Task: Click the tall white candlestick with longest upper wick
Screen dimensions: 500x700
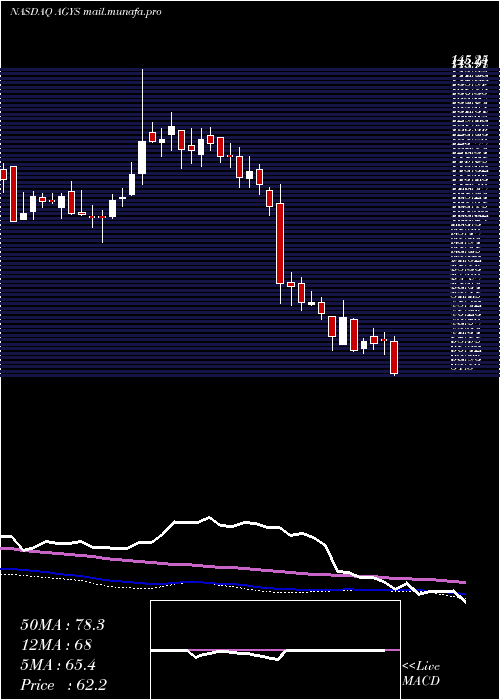Action: [x=142, y=157]
